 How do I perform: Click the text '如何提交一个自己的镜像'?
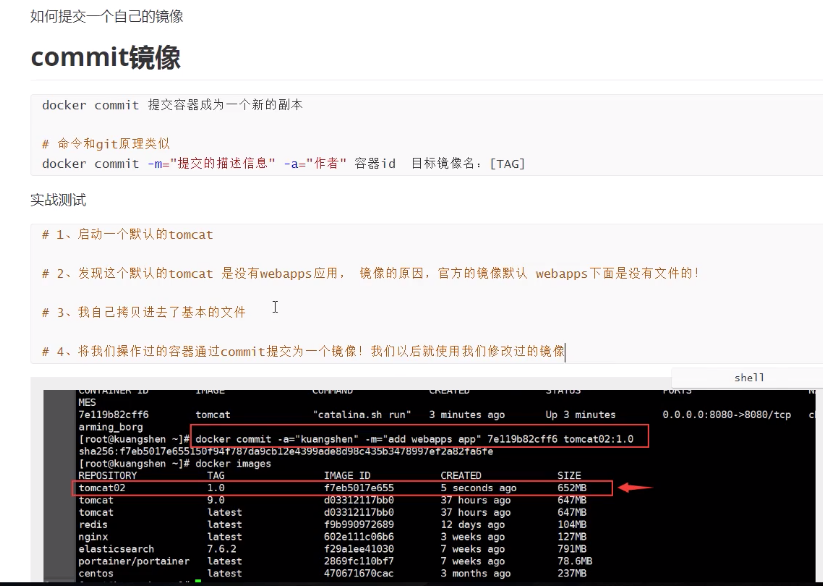(107, 16)
